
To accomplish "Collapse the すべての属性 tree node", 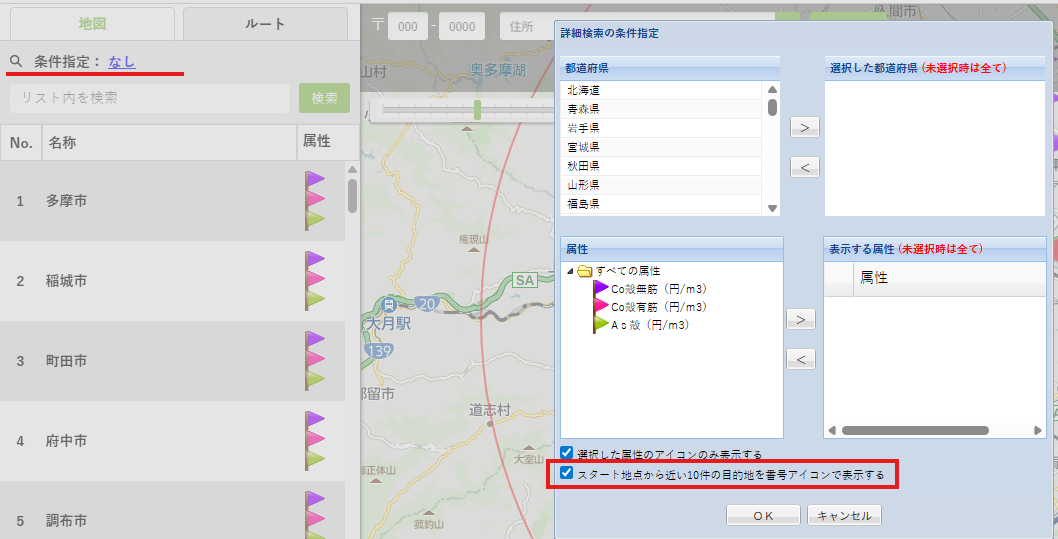I will pos(570,271).
